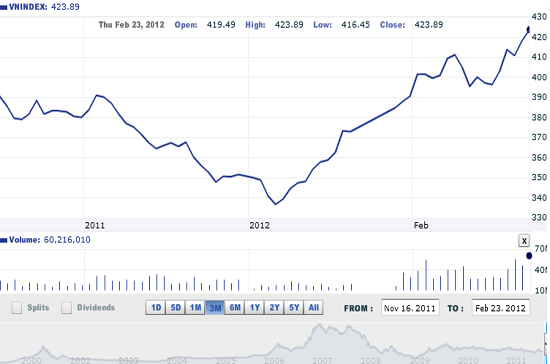Click the FROM date field
This screenshot has height=364, width=550.
click(x=410, y=308)
